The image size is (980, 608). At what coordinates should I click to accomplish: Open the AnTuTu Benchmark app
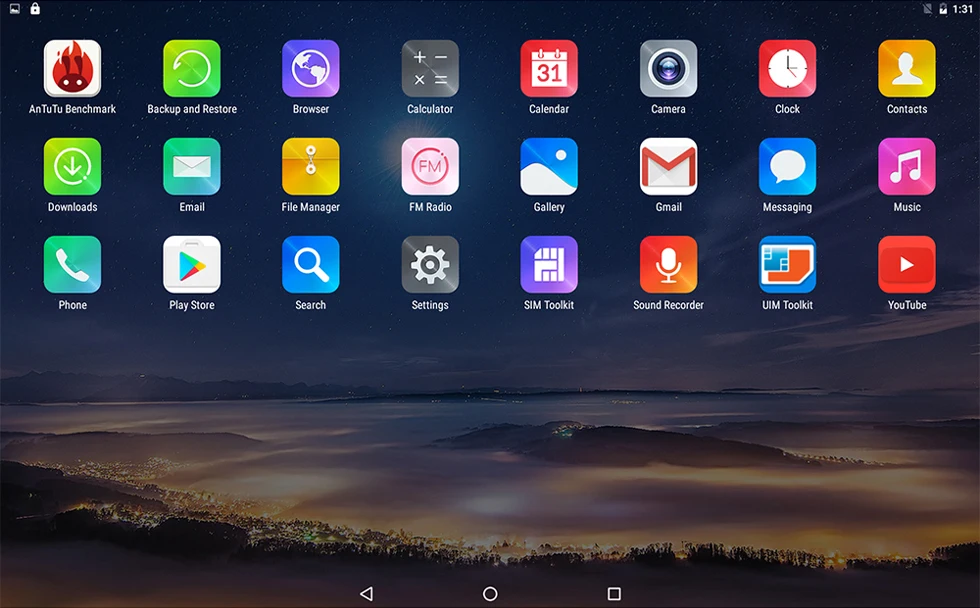click(x=72, y=69)
